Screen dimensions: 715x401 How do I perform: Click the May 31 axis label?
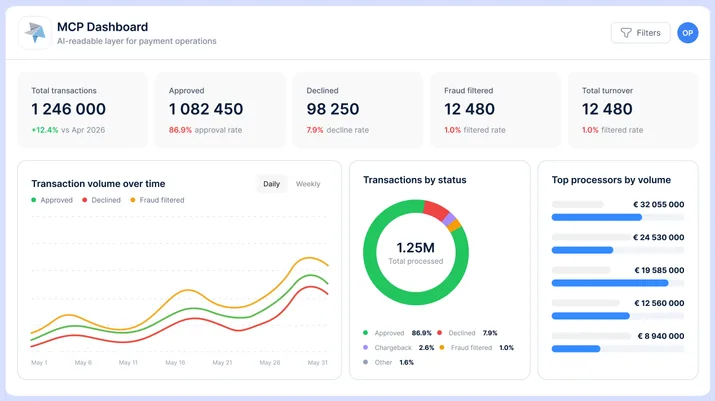(x=317, y=362)
